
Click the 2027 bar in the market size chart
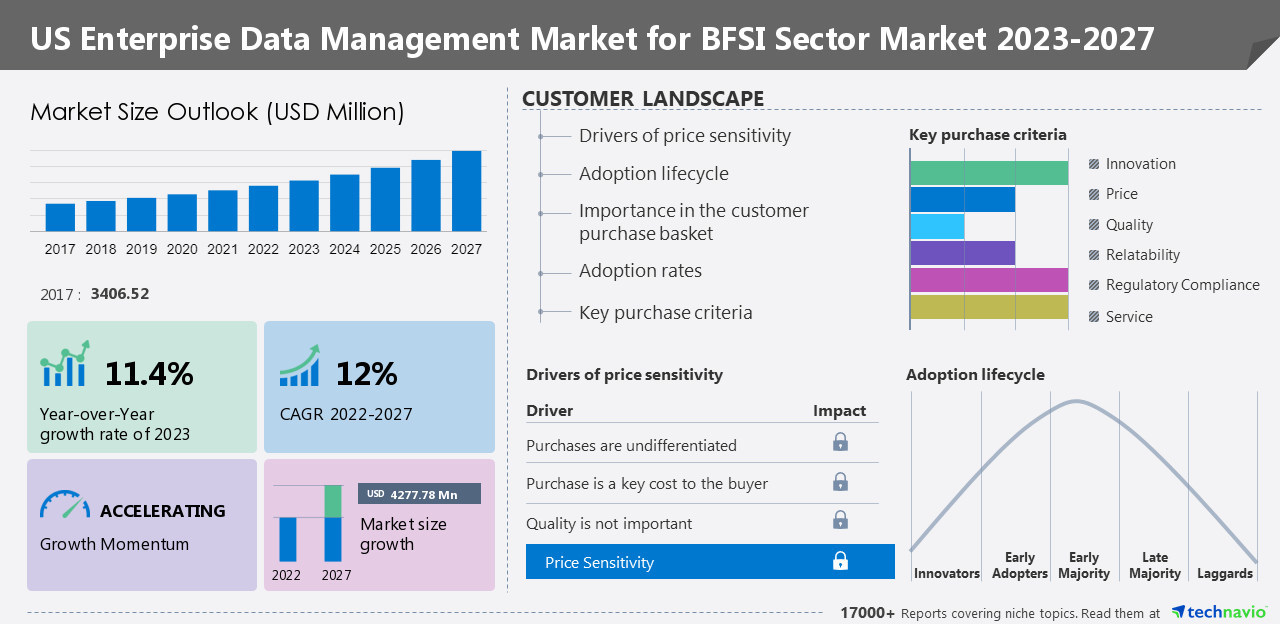[466, 190]
